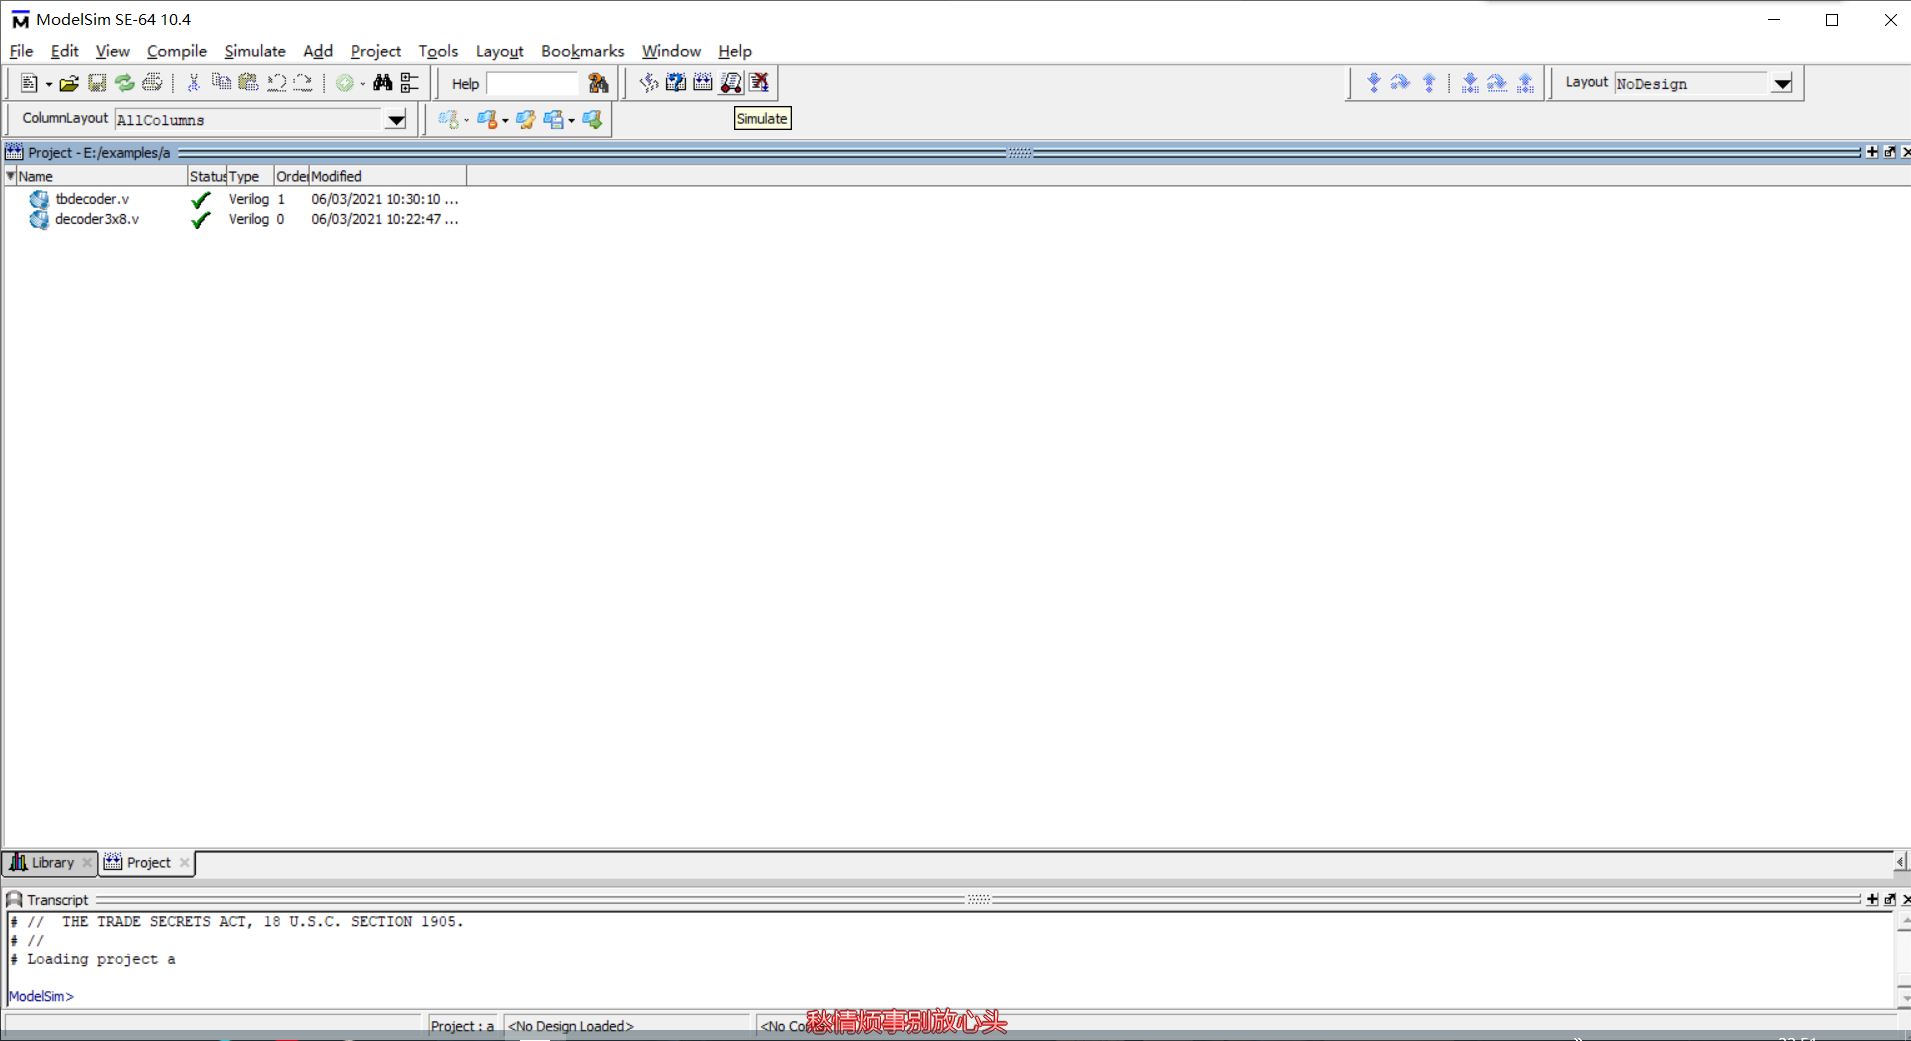1911x1041 pixels.
Task: Select the tbdecoder.v file row
Action: [236, 199]
